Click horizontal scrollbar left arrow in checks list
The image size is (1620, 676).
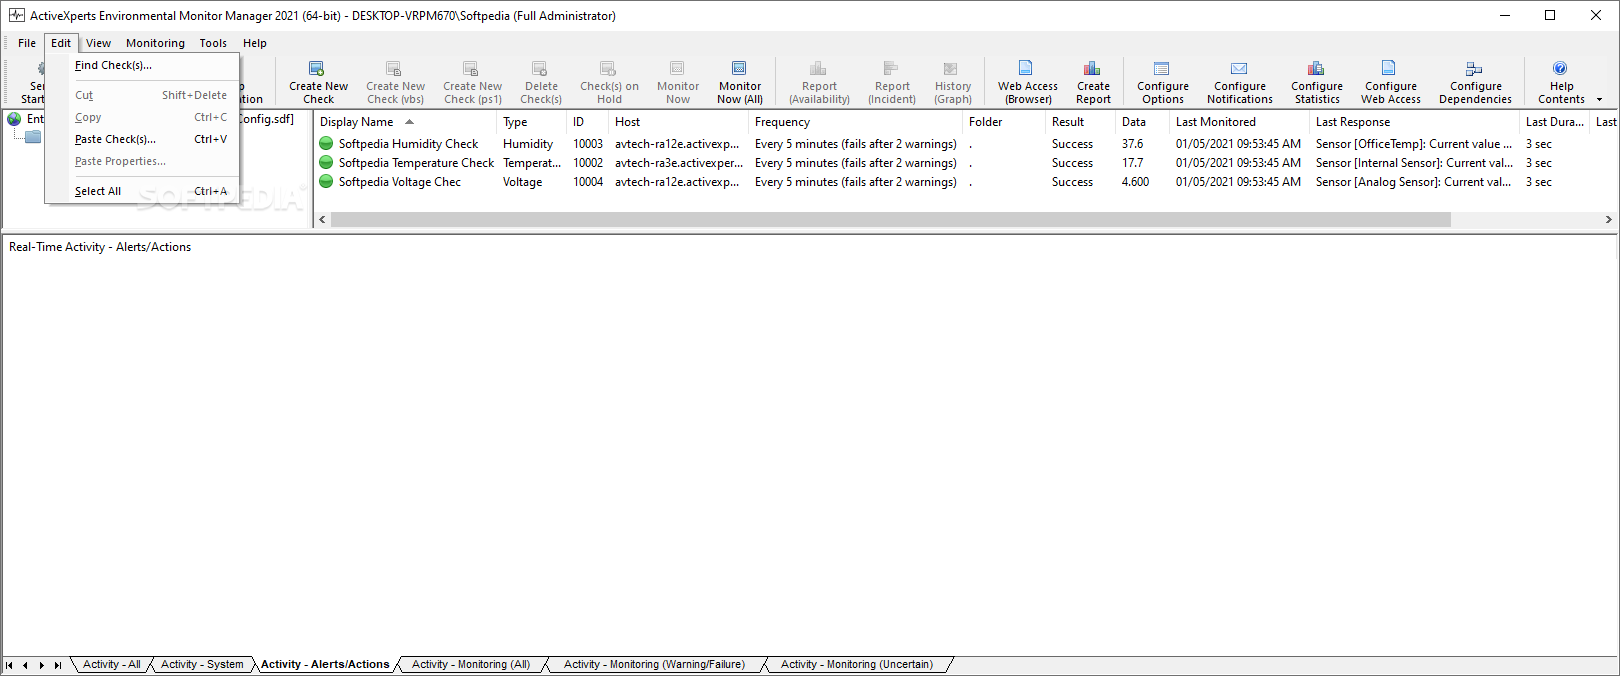click(322, 219)
